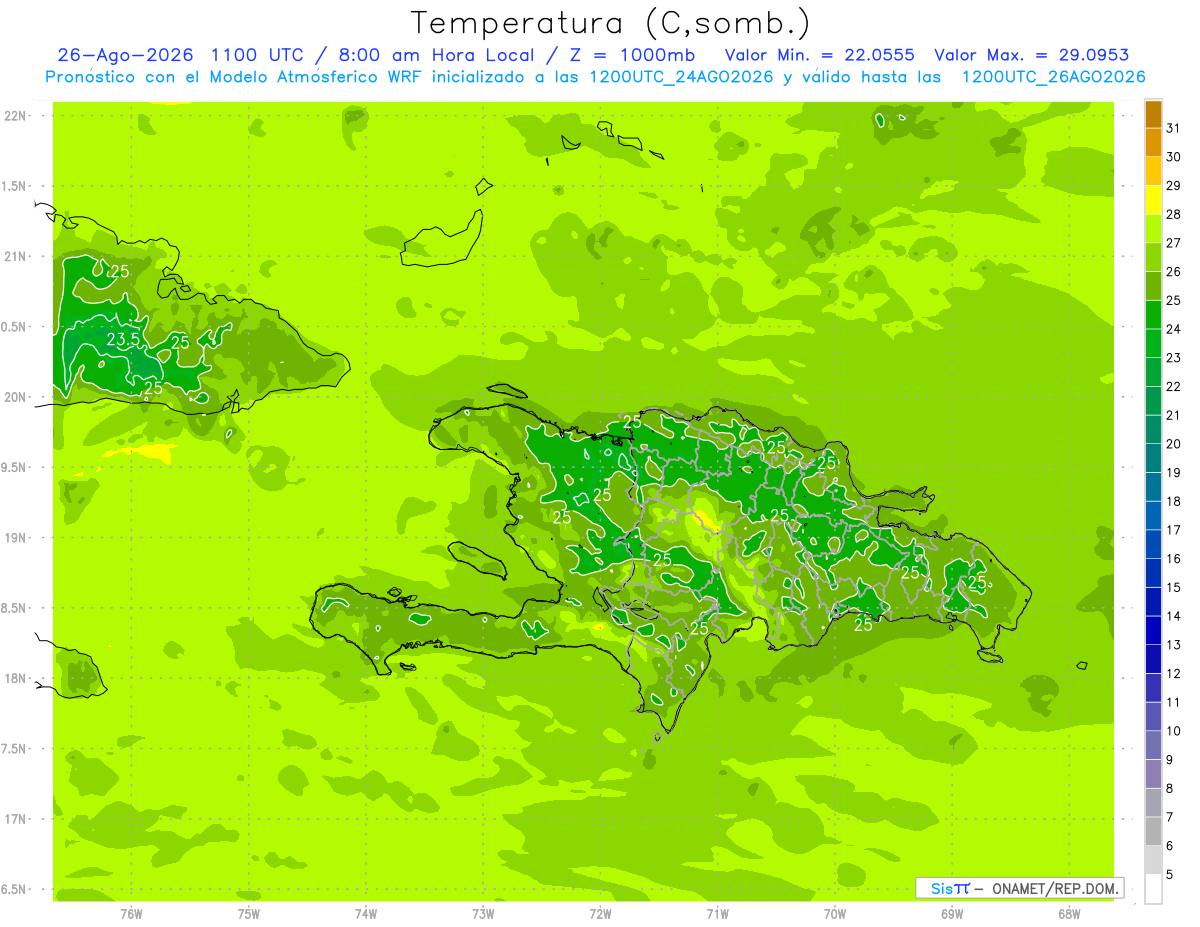This screenshot has width=1200, height=927.
Task: Click the "21N" latitude axis label
Action: coord(14,257)
